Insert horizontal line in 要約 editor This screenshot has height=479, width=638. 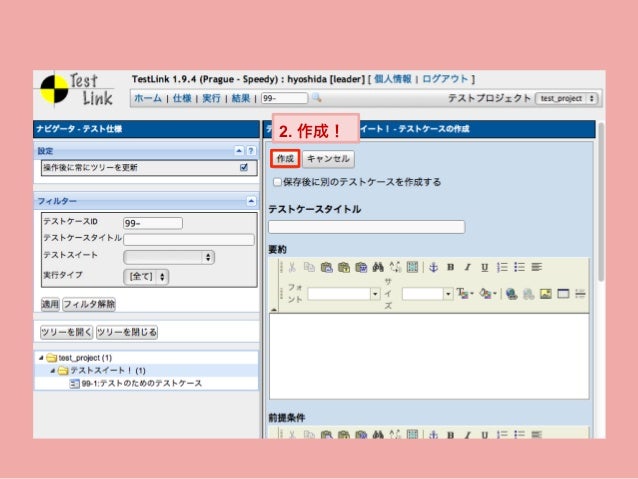point(580,293)
